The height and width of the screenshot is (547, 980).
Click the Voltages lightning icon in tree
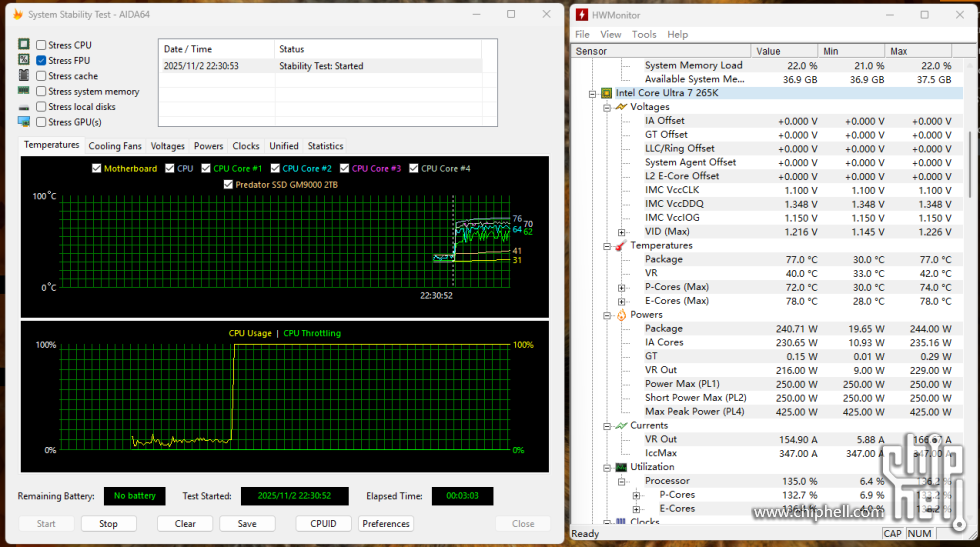tap(620, 107)
